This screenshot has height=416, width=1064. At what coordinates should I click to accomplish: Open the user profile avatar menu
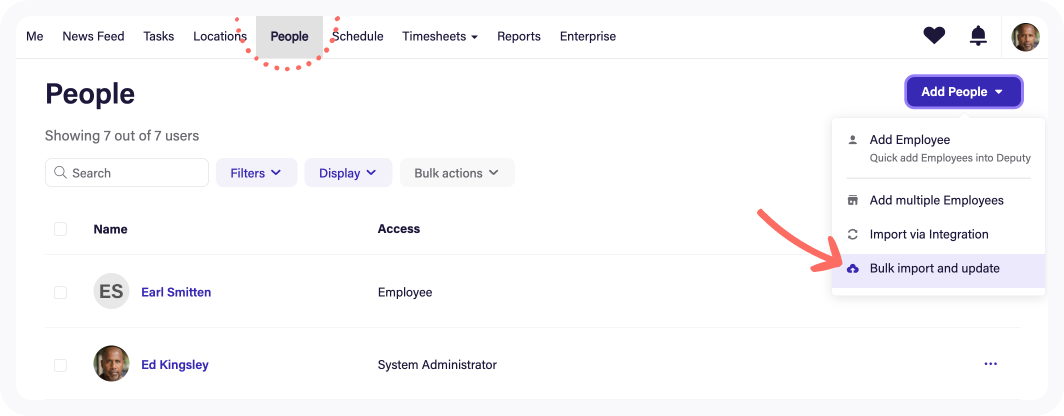point(1025,37)
